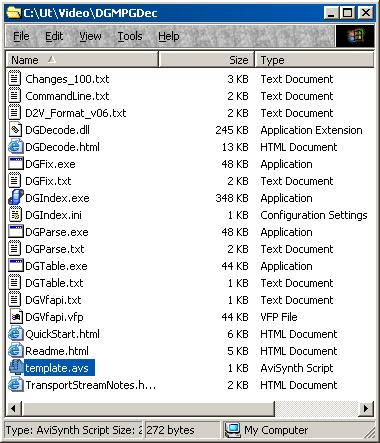This screenshot has height=443, width=380.
Task: Click the DGTable.exe application icon
Action: [x=15, y=266]
